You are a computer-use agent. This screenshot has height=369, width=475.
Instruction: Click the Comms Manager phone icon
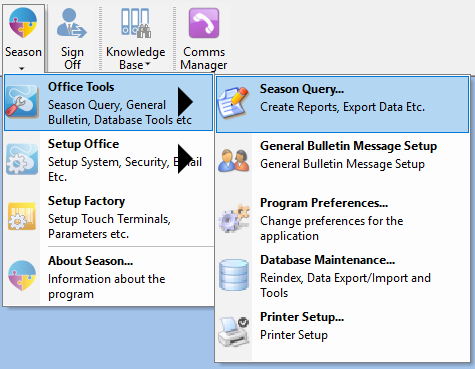(204, 23)
